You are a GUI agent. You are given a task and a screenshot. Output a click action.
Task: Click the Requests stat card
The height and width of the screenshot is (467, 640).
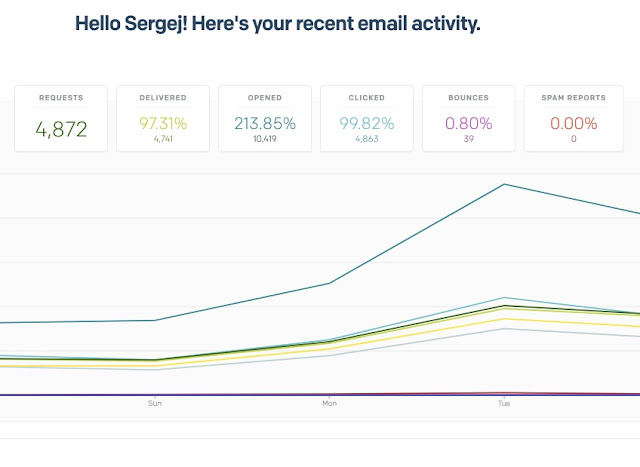(x=61, y=118)
